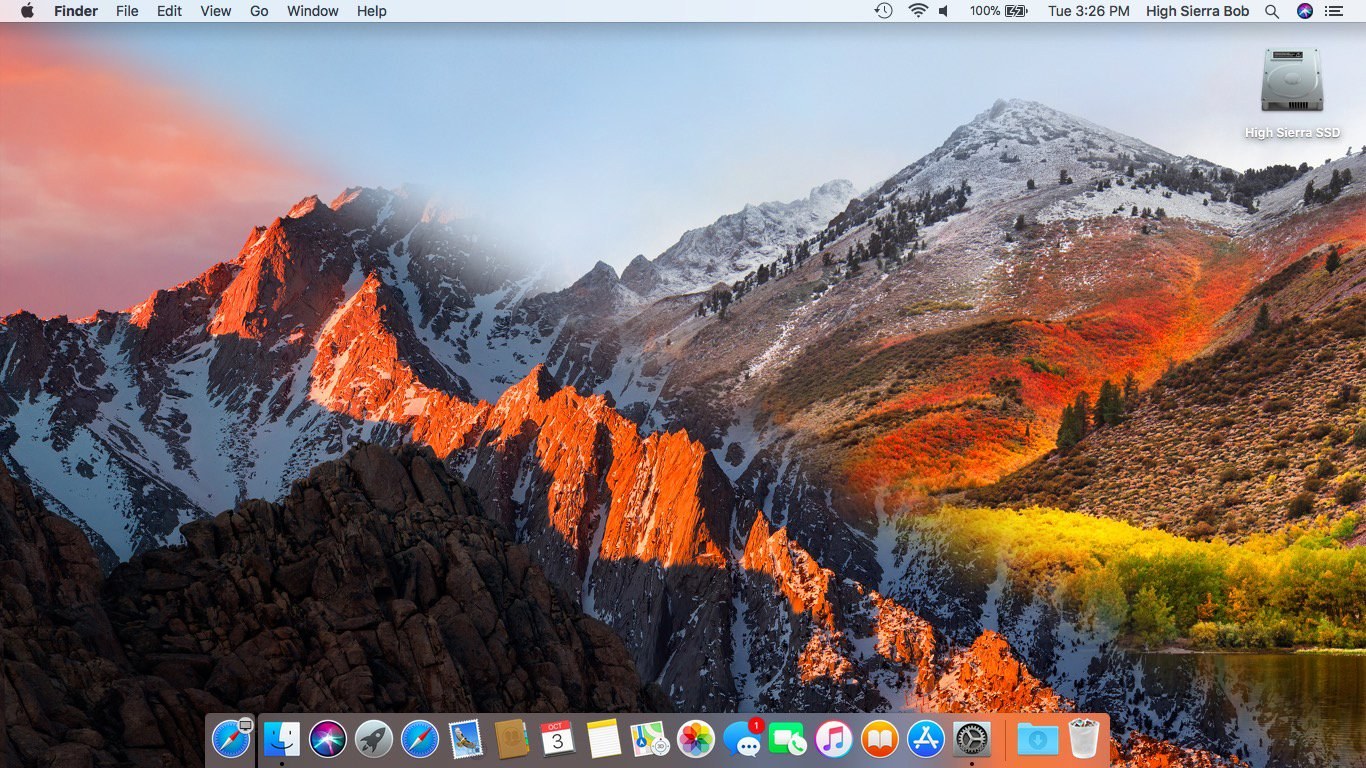
Task: Click the High Sierra Bob user menu
Action: pyautogui.click(x=1197, y=11)
